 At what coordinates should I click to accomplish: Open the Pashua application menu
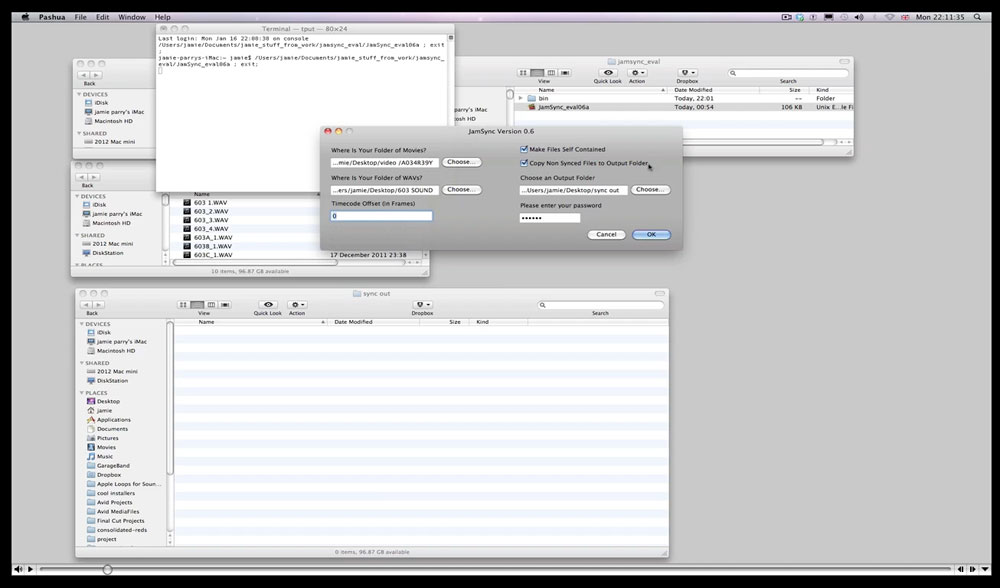[x=52, y=17]
